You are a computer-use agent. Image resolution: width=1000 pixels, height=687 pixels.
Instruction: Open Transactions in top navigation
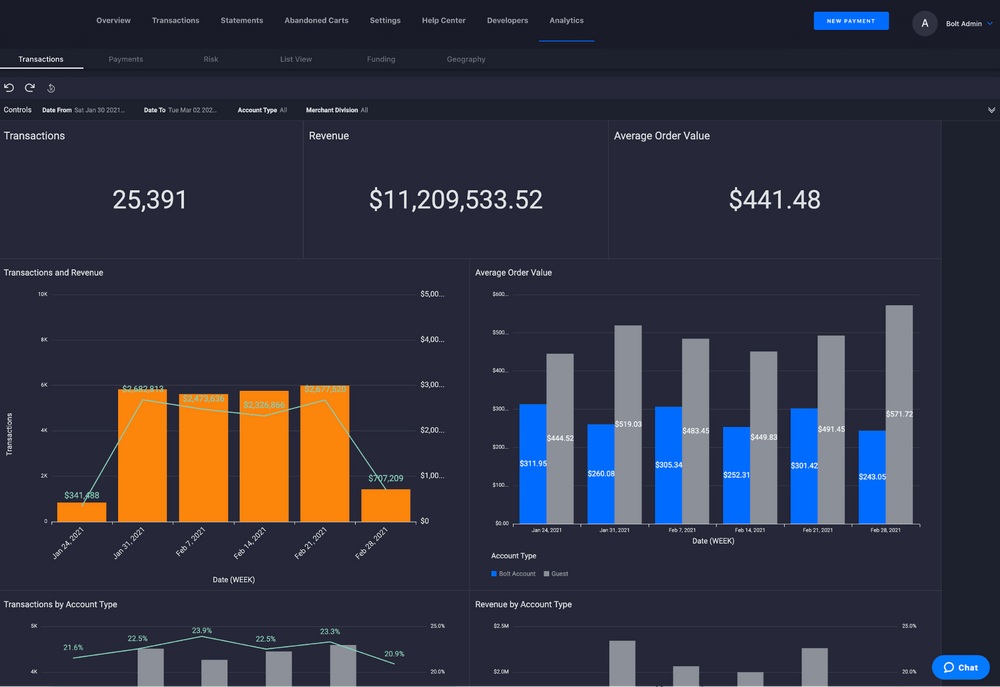coord(175,20)
